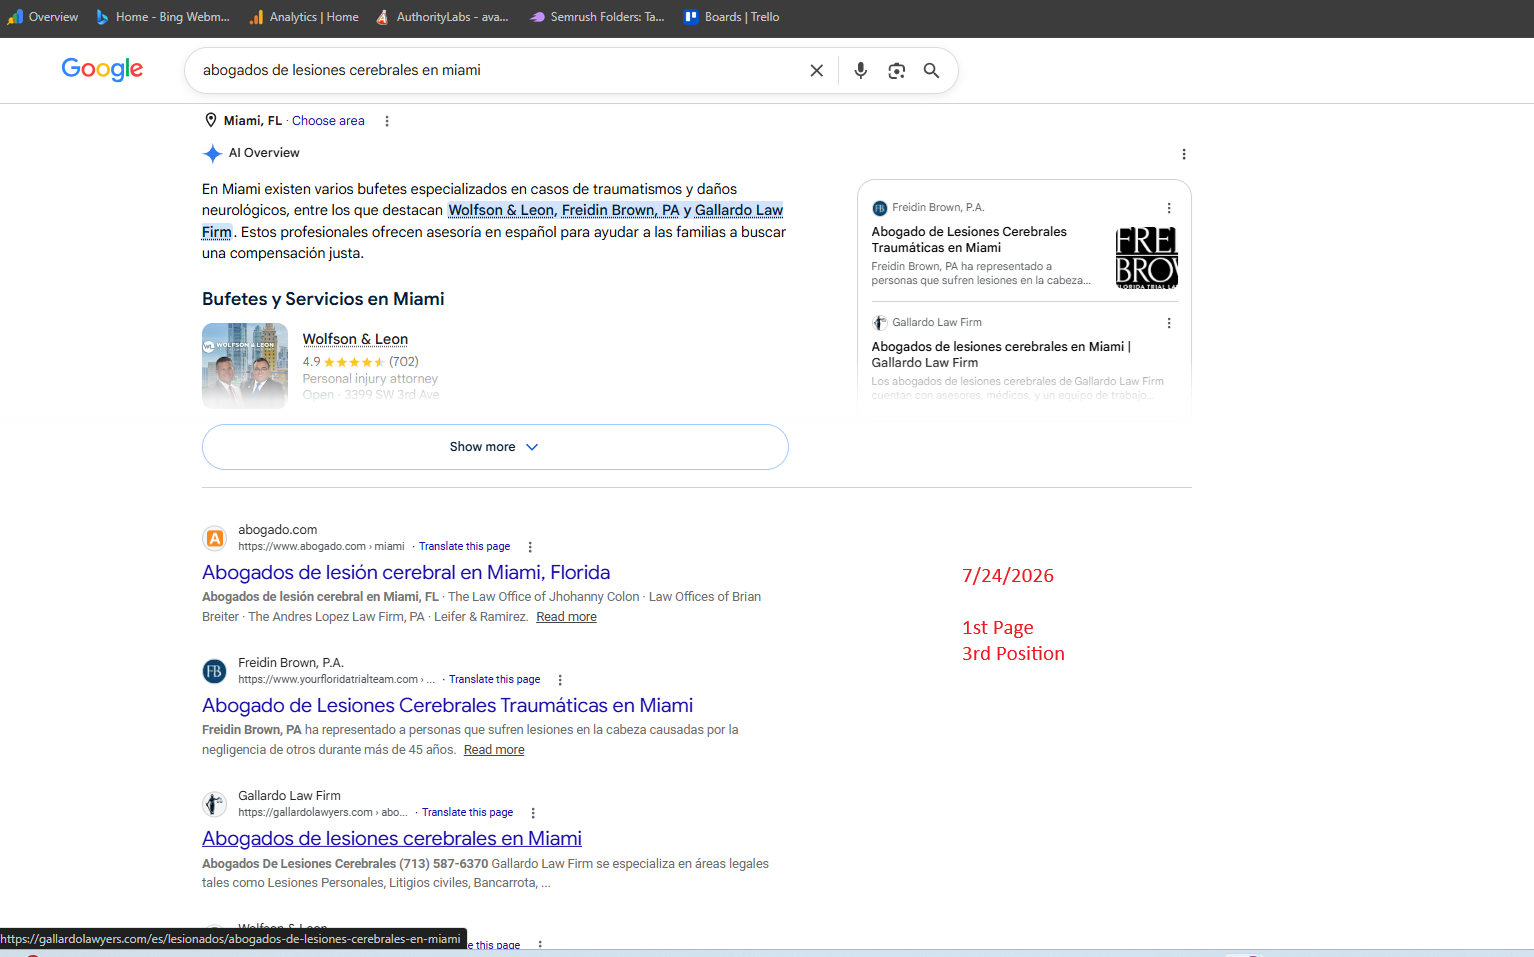Open Abogado de Lesiones Cerebrales Traumáticas en Miami result
The width and height of the screenshot is (1534, 957).
point(447,705)
